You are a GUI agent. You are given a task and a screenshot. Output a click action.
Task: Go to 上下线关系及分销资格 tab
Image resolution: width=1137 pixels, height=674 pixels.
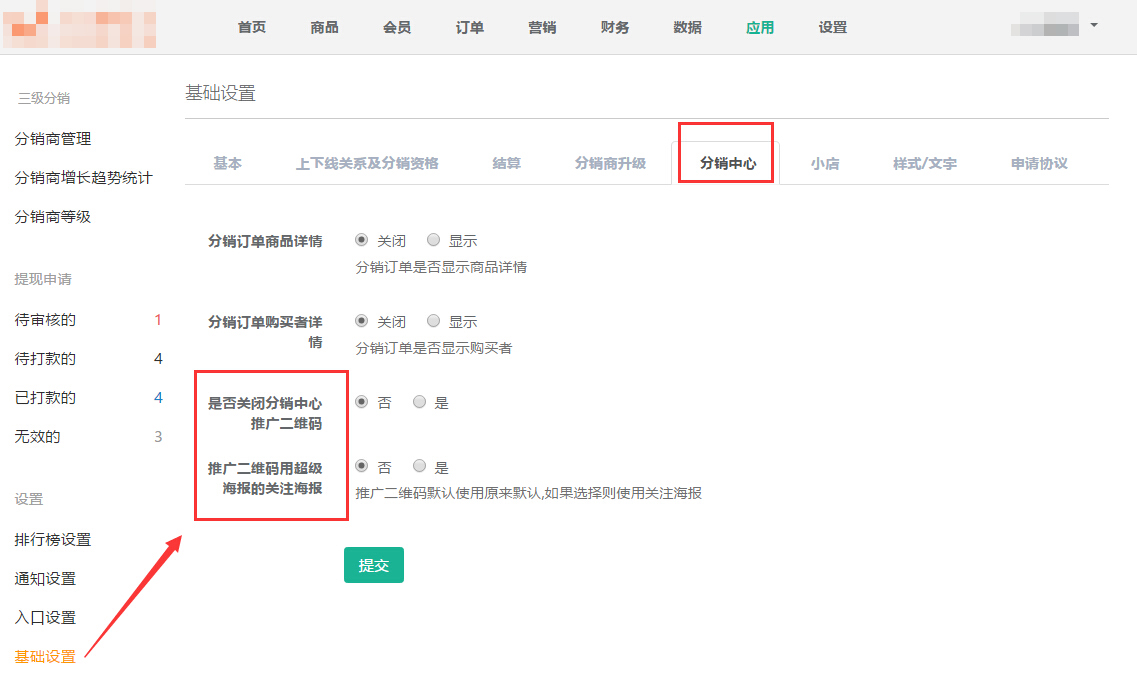tap(367, 163)
